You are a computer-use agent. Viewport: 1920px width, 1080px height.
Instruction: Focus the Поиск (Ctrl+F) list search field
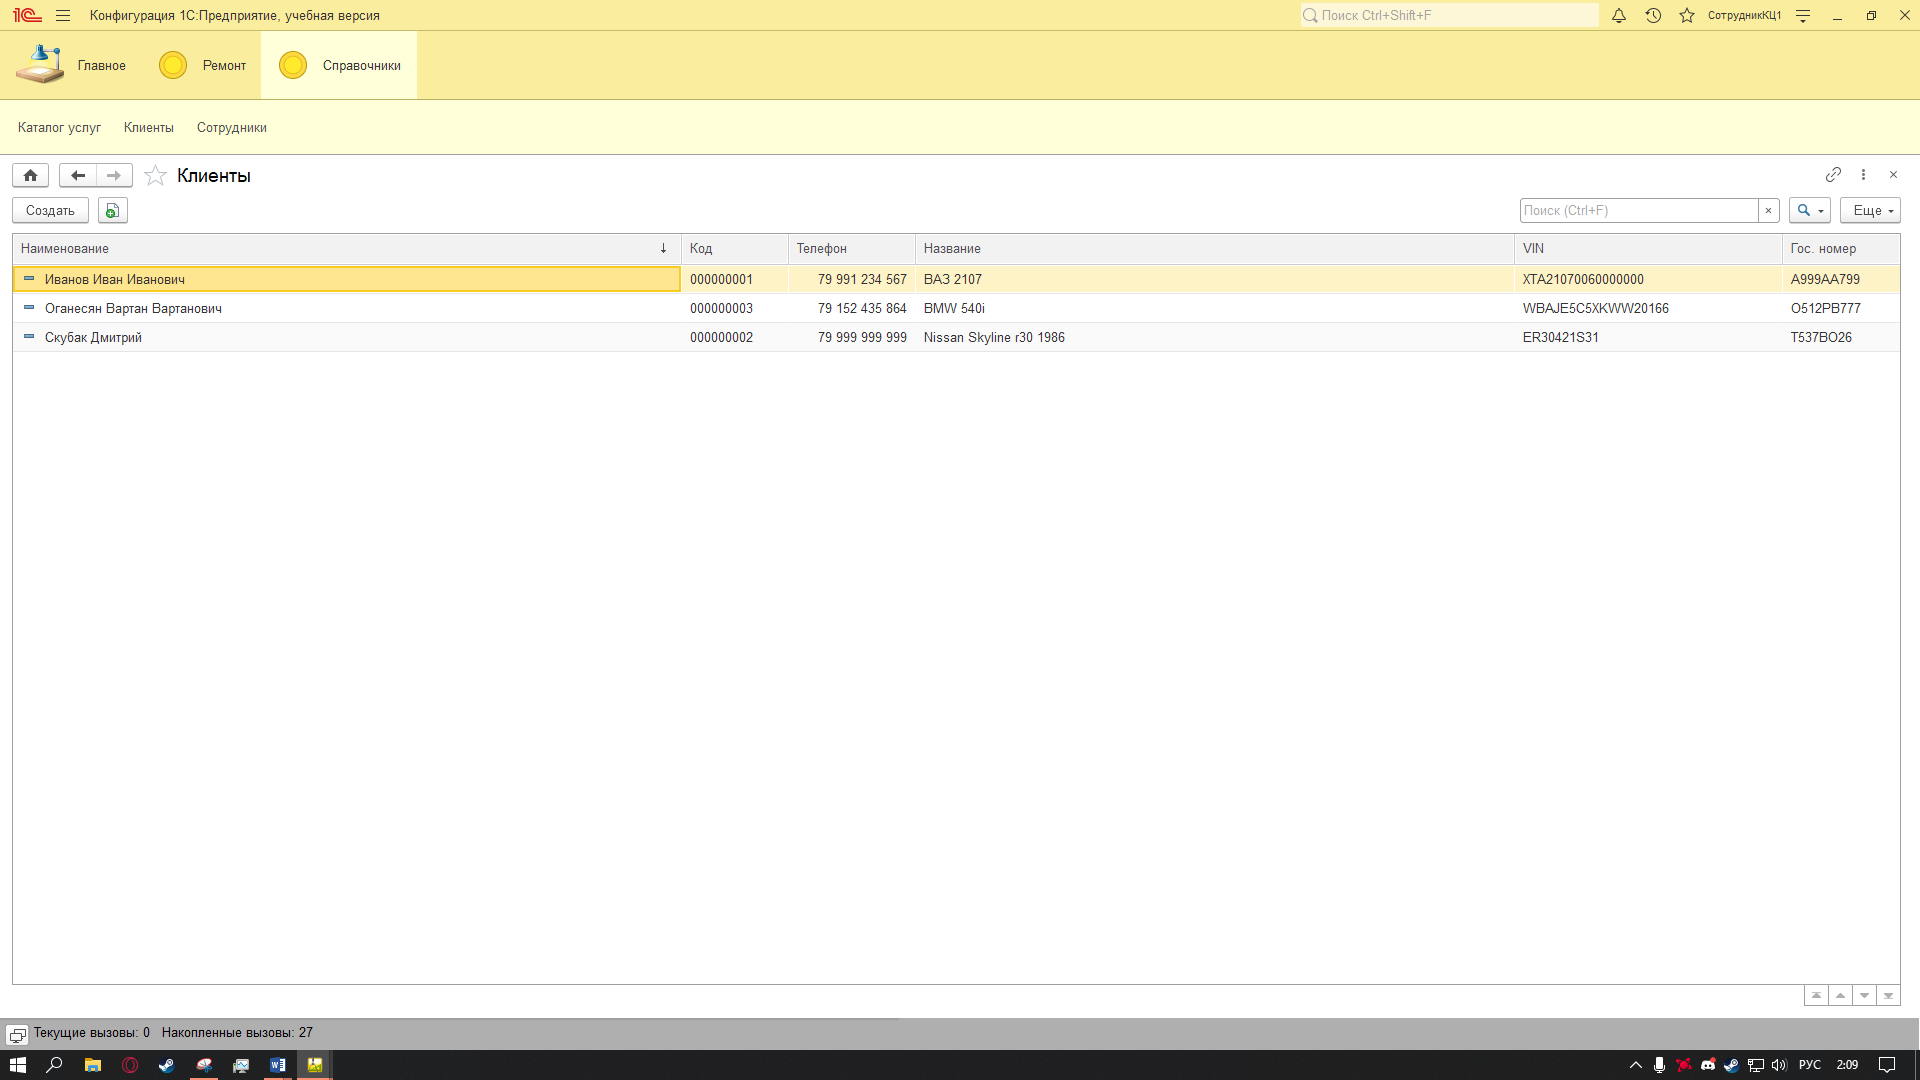(1639, 210)
